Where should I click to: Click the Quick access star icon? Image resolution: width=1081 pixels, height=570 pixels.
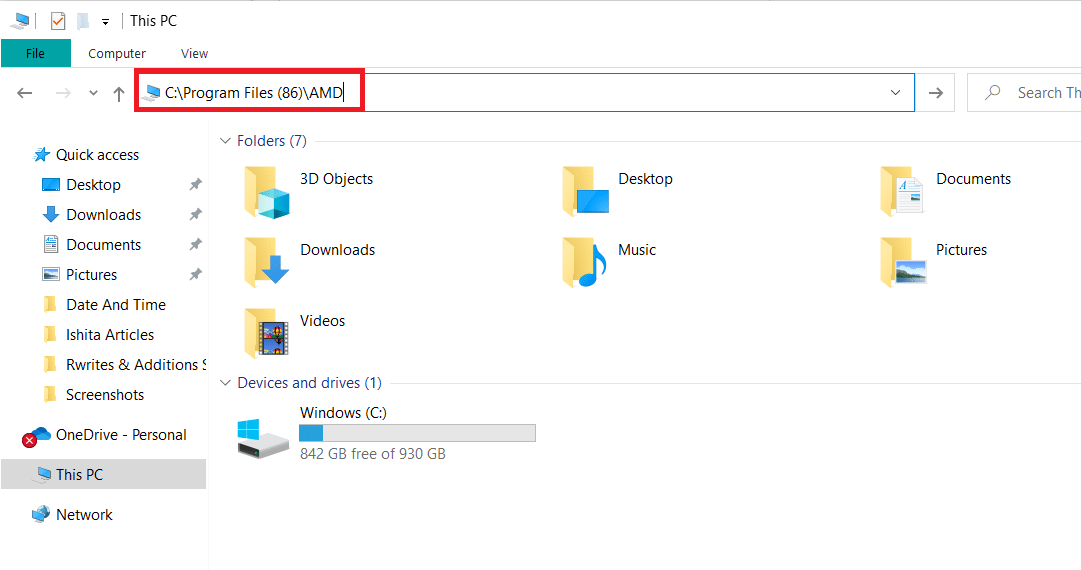click(41, 154)
